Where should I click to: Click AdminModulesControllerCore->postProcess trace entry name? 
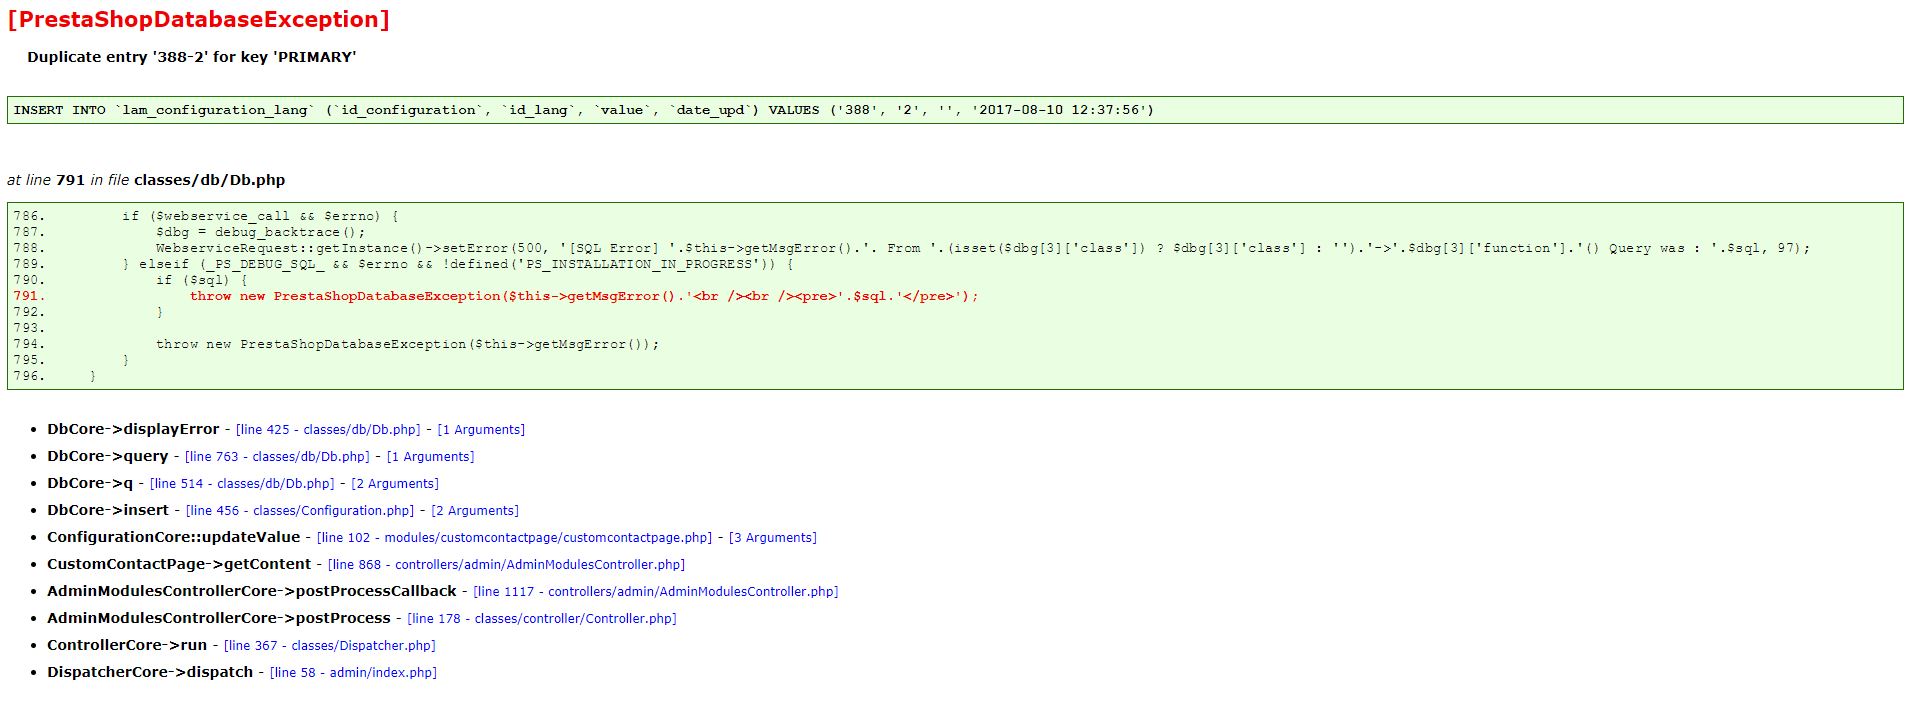pos(219,618)
